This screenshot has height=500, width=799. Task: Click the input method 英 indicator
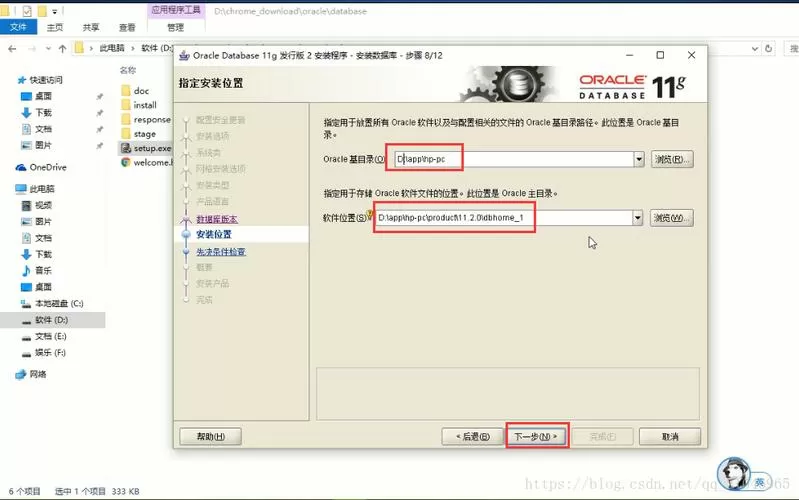pos(759,482)
